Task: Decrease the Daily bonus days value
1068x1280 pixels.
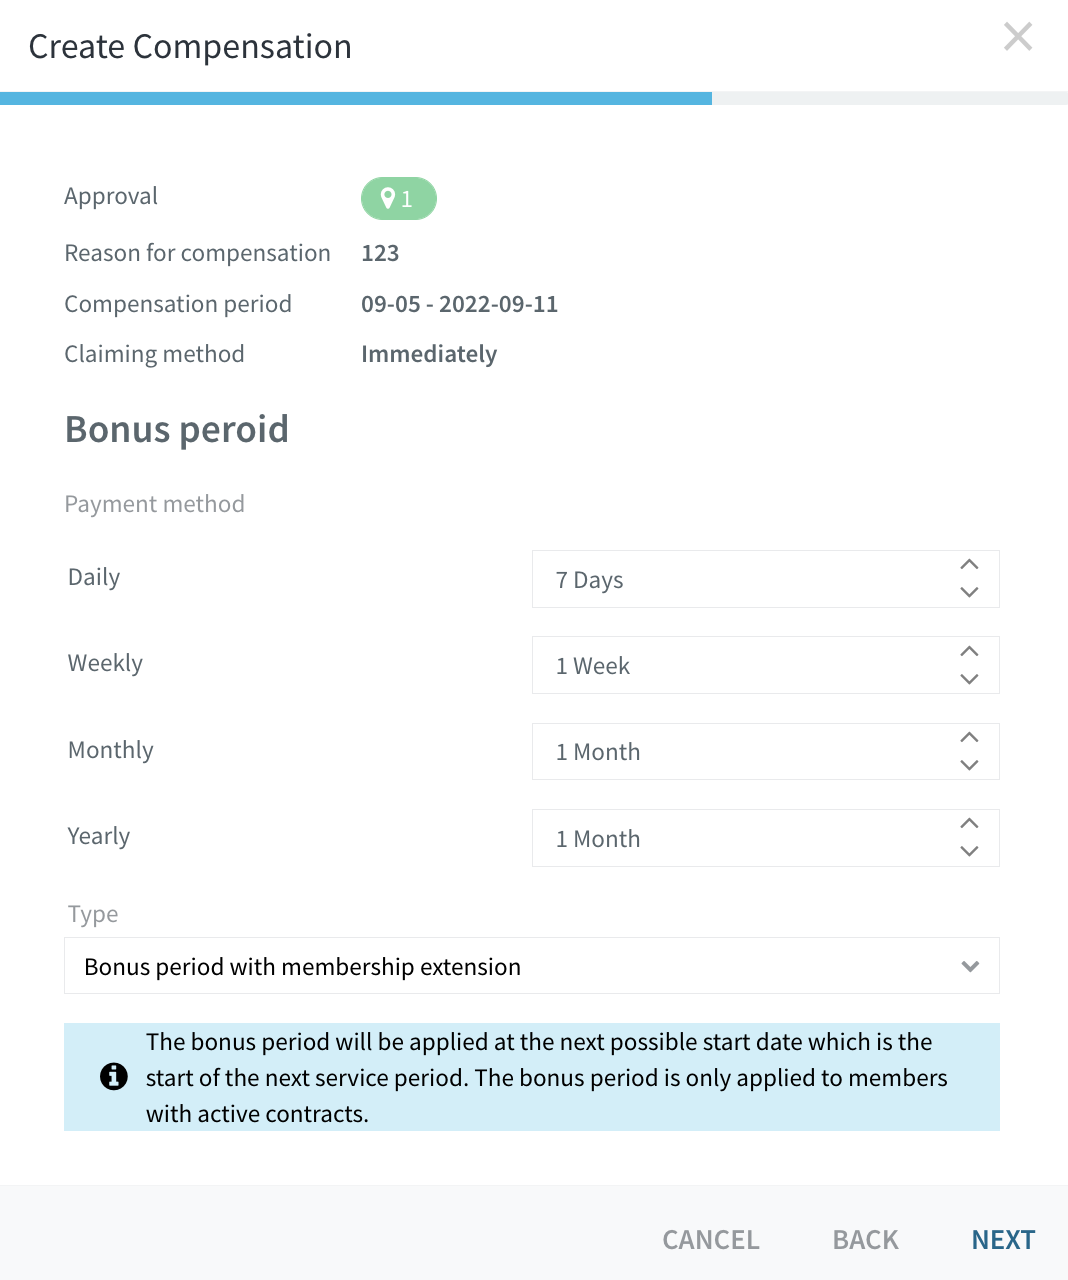Action: 969,592
